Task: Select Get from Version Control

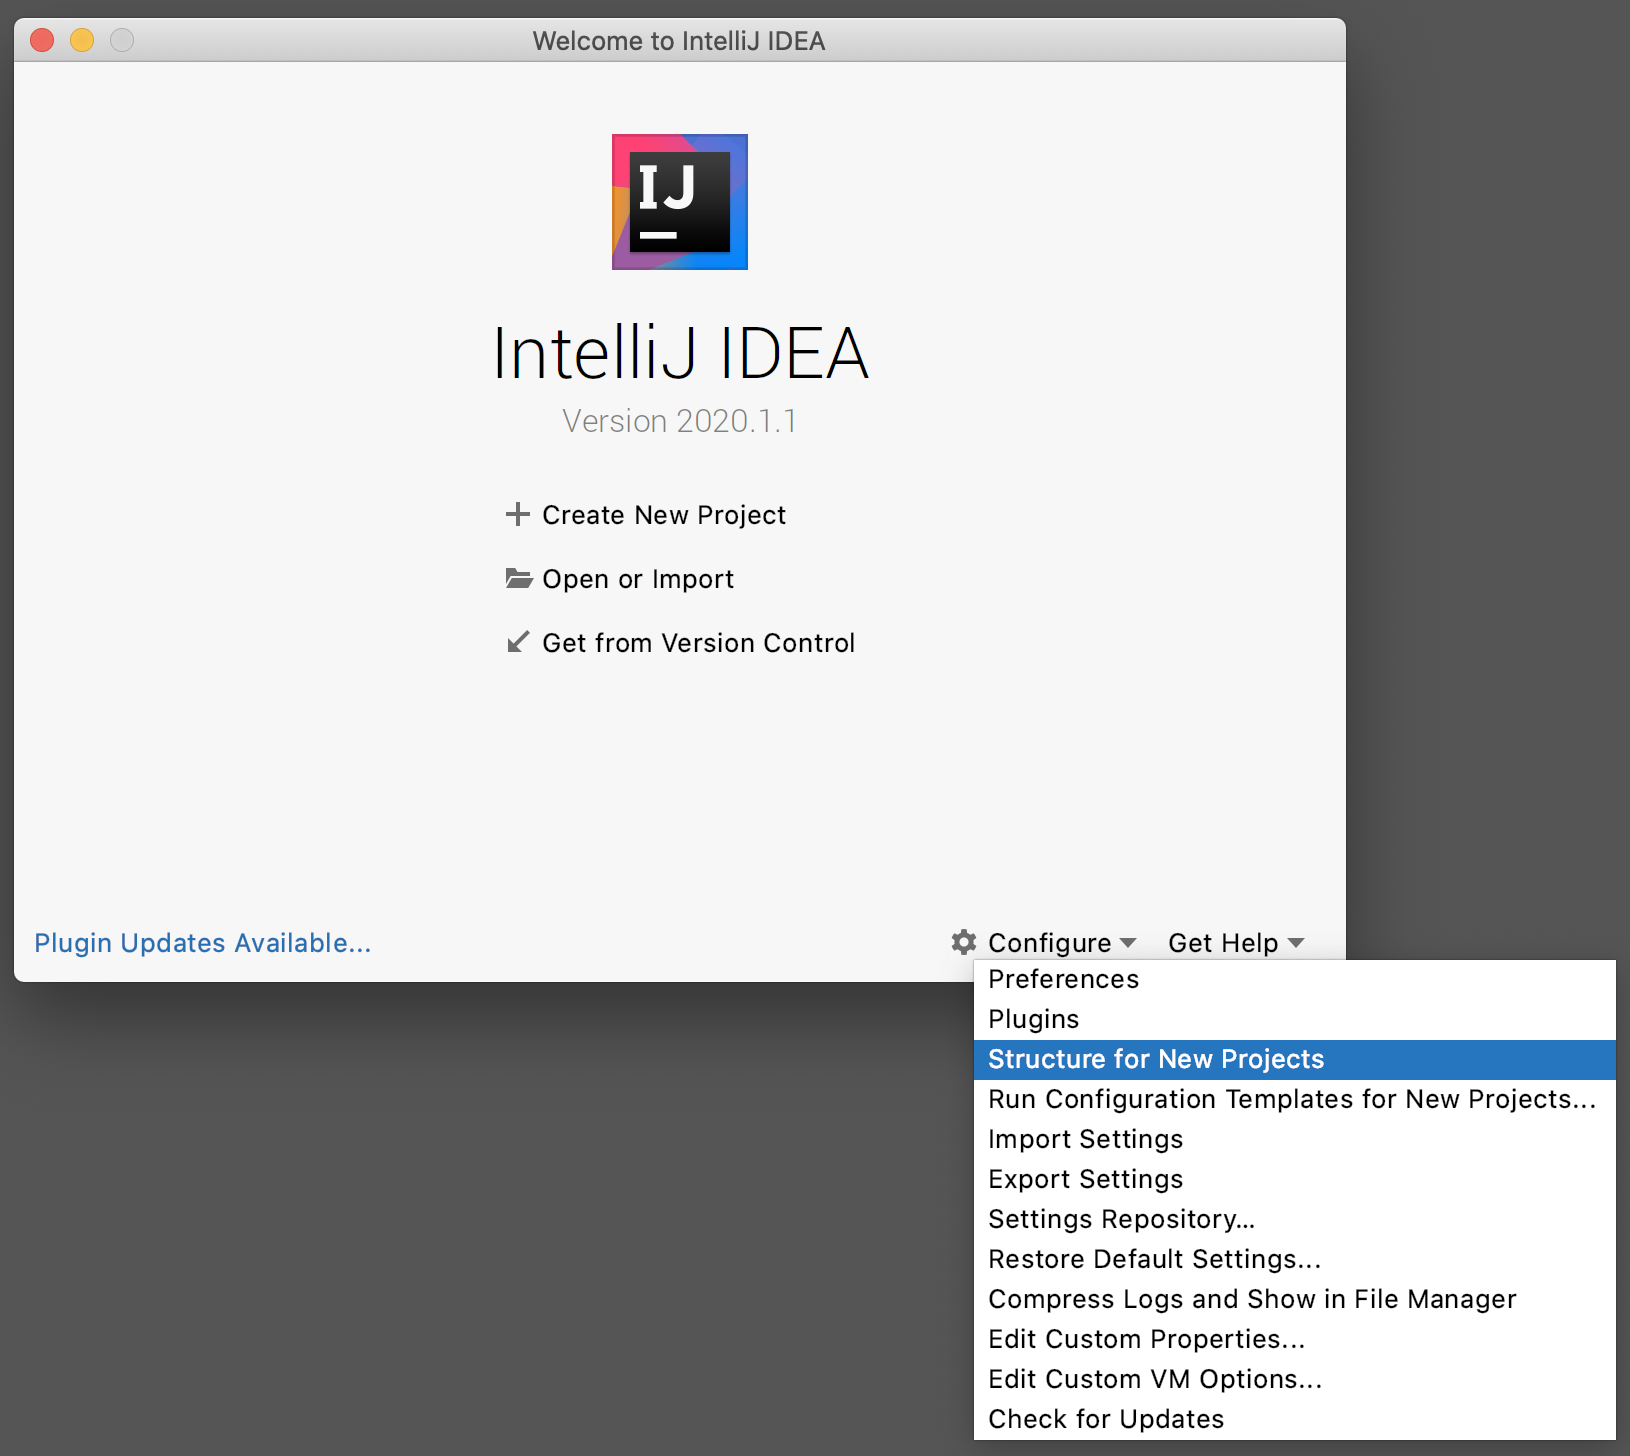Action: [x=698, y=643]
